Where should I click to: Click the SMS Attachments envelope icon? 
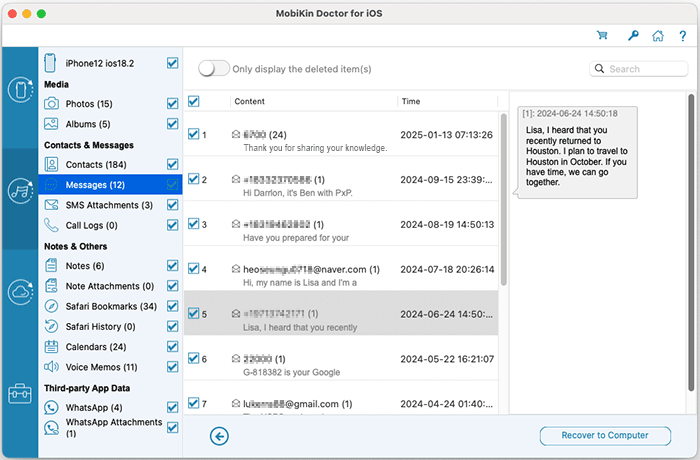point(51,205)
